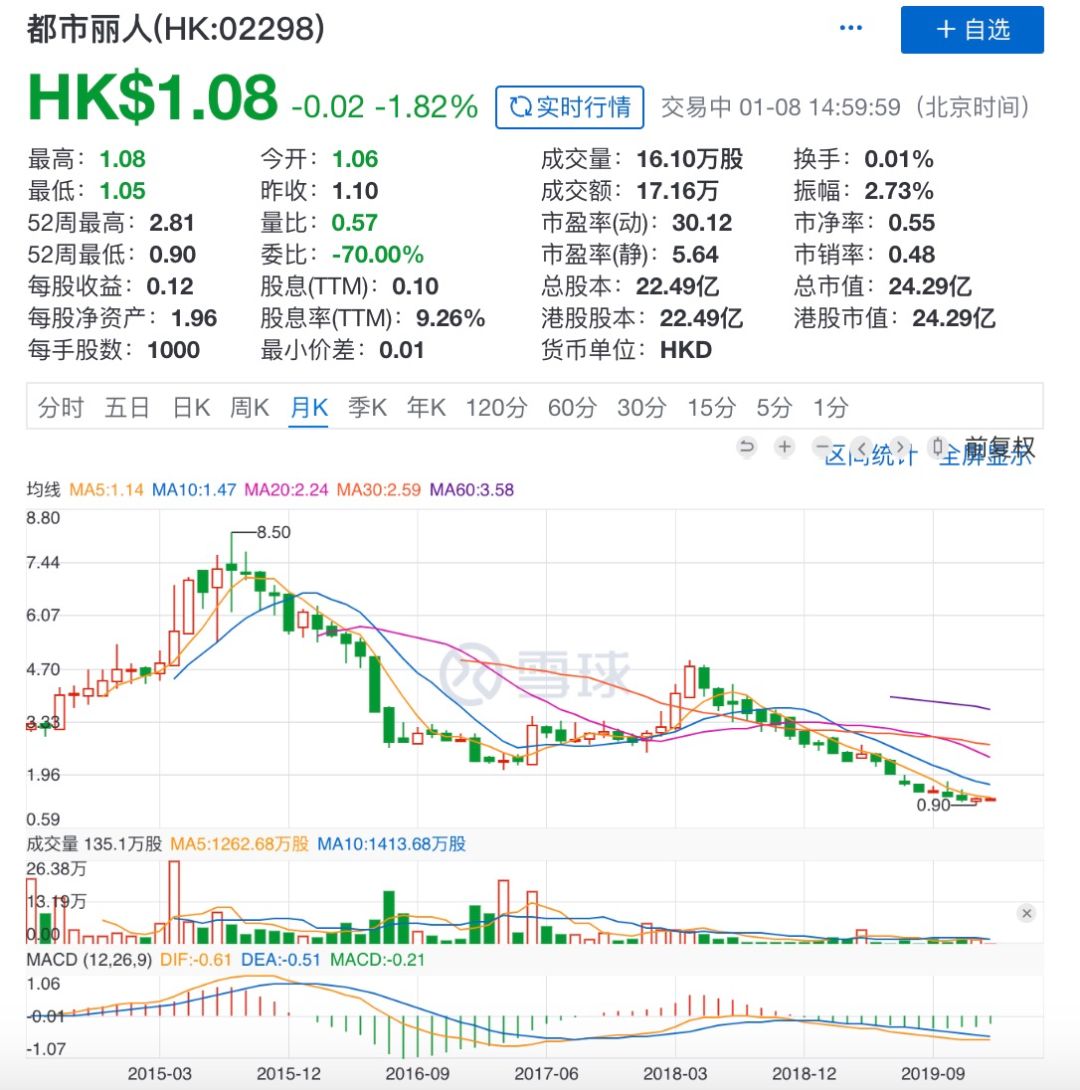Click the volume MA5:1262.68万股 label
The width and height of the screenshot is (1080, 1090).
[x=239, y=844]
